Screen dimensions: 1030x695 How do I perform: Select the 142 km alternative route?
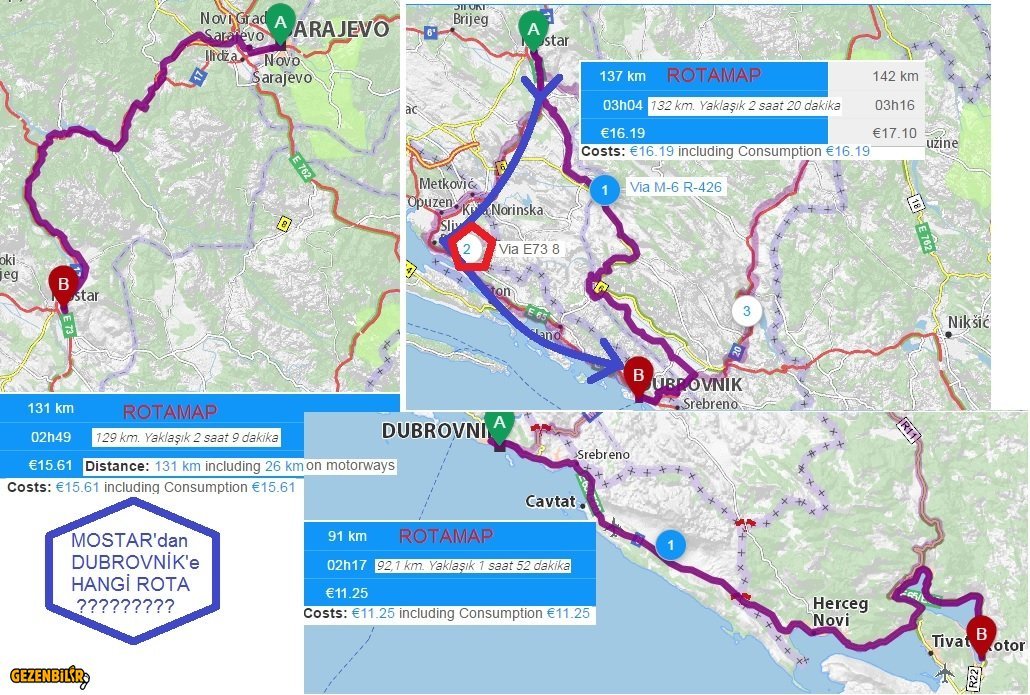pos(895,76)
